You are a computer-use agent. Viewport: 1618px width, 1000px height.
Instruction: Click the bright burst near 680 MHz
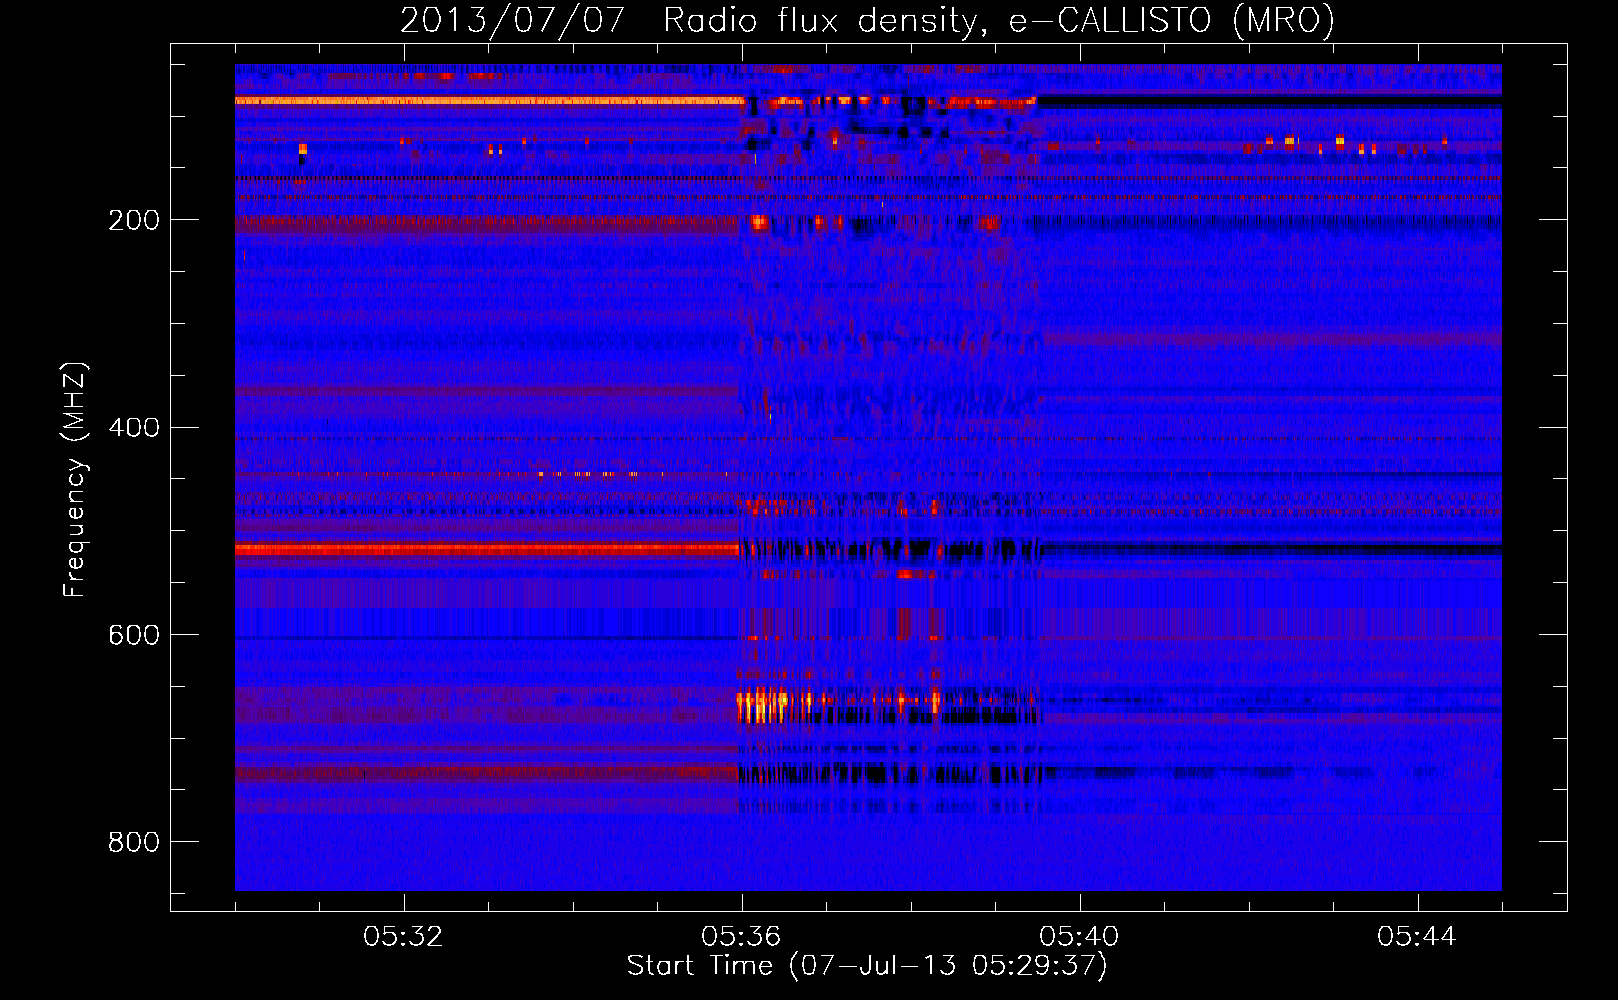(762, 705)
